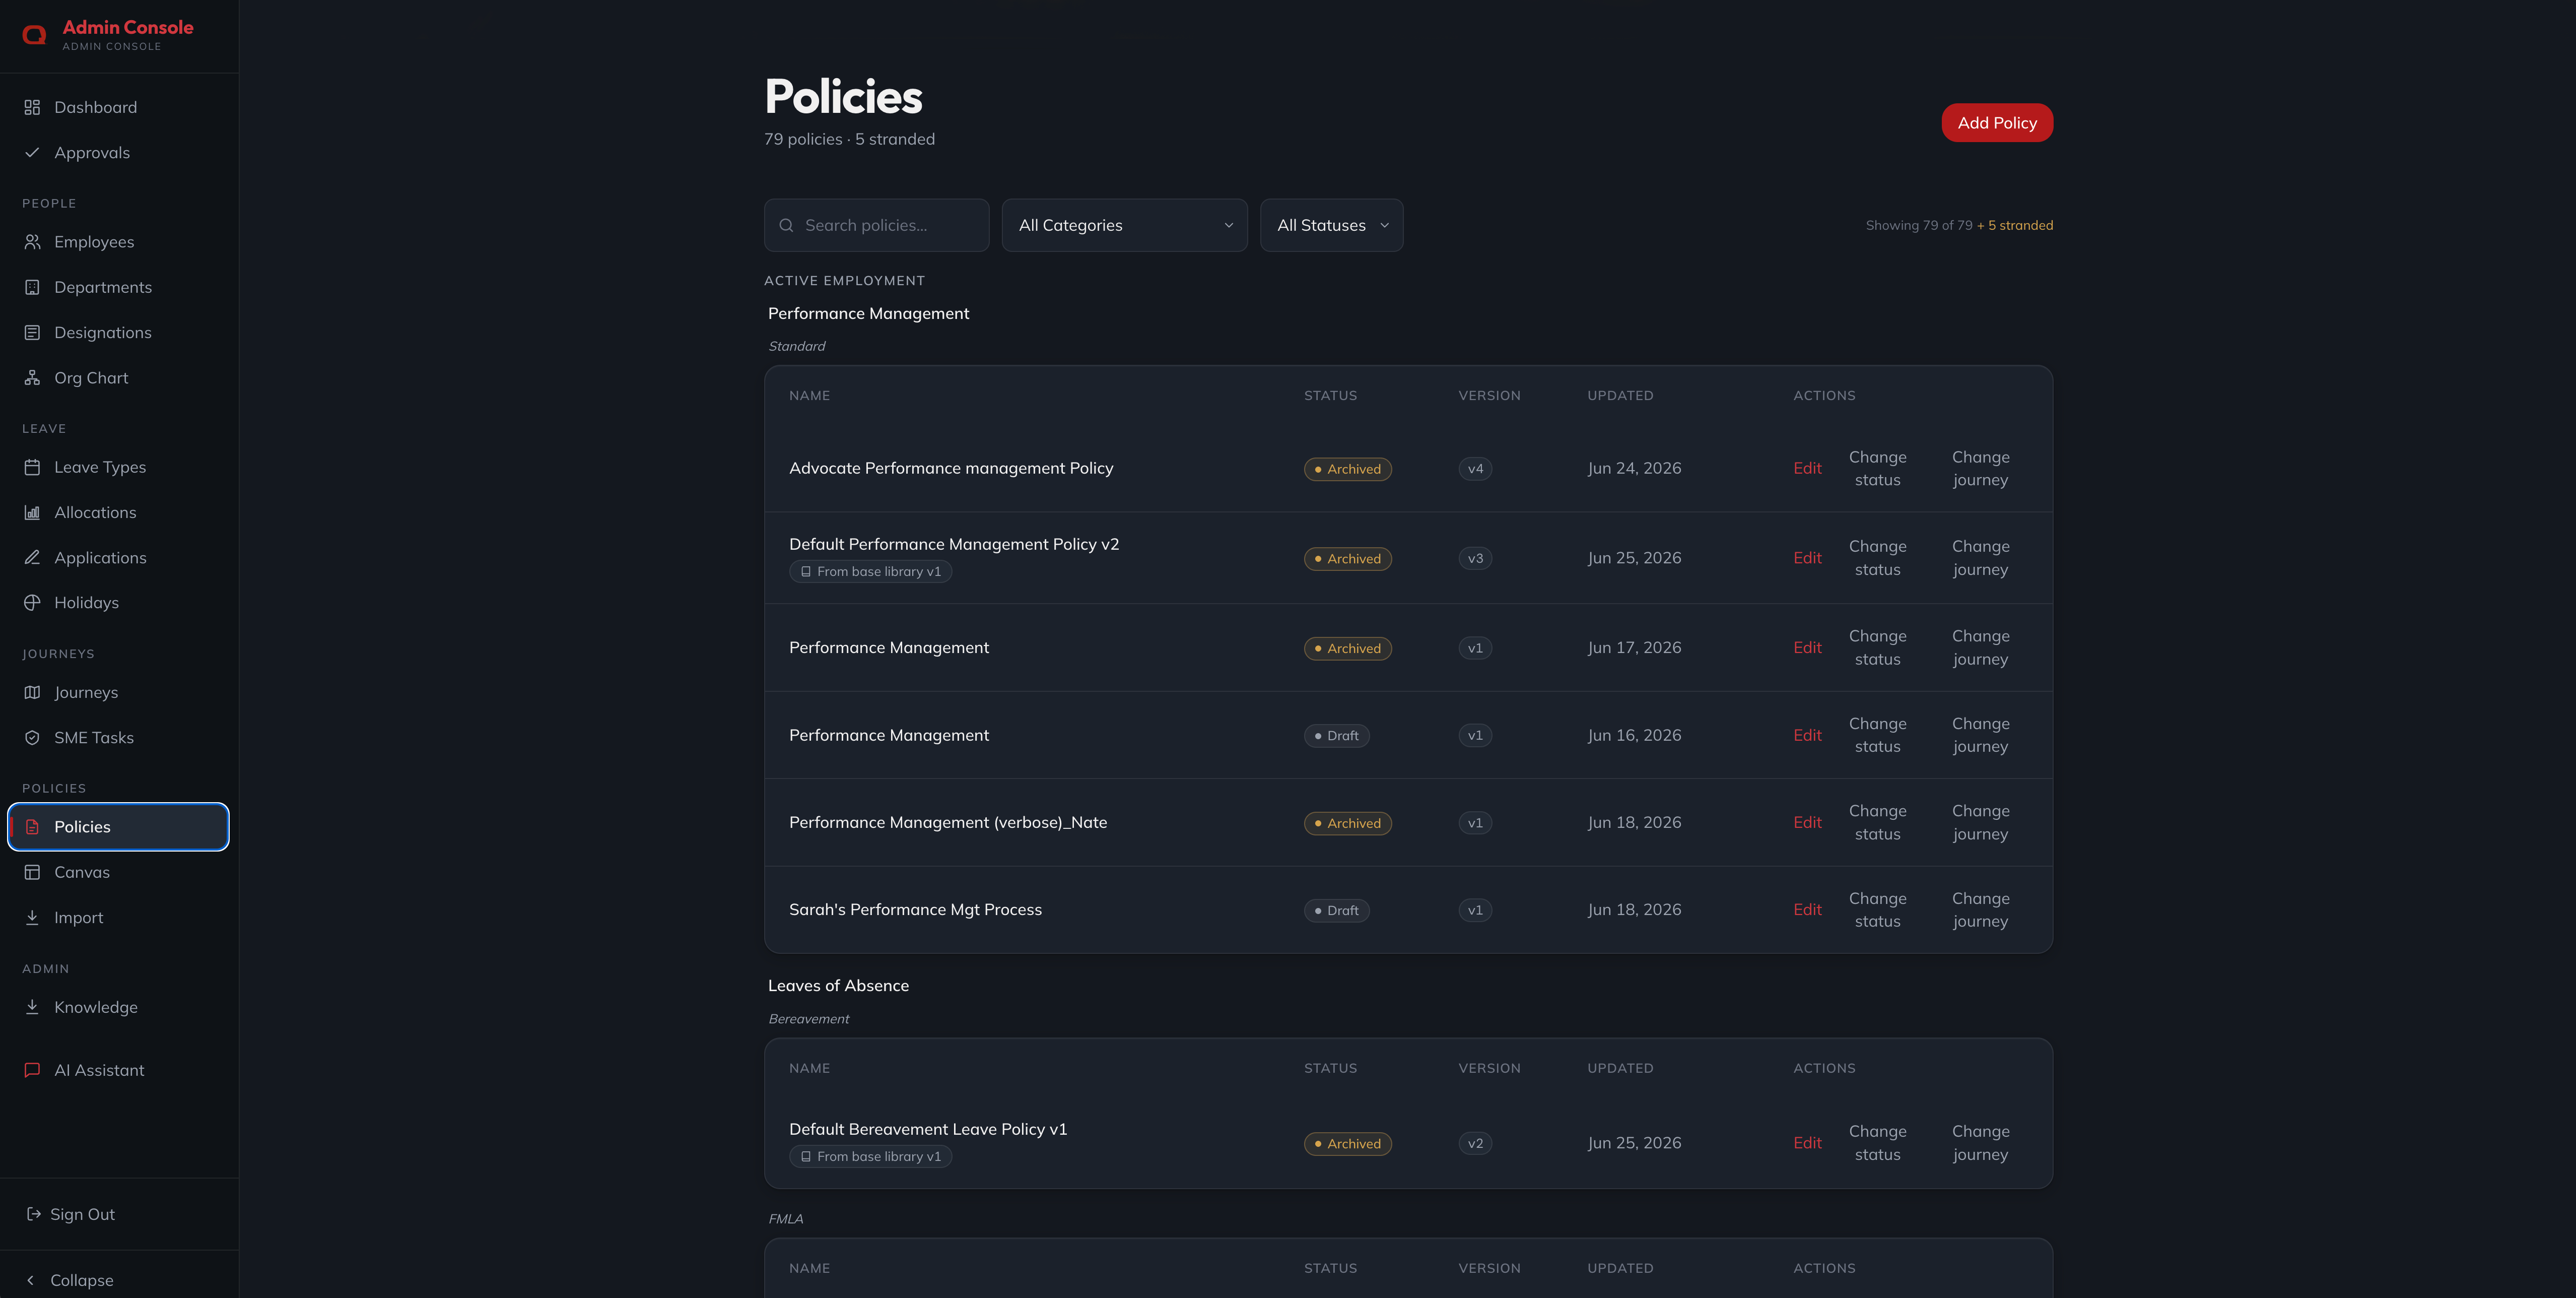Image resolution: width=2576 pixels, height=1298 pixels.
Task: Click the Leave Types calendar icon
Action: coord(32,467)
